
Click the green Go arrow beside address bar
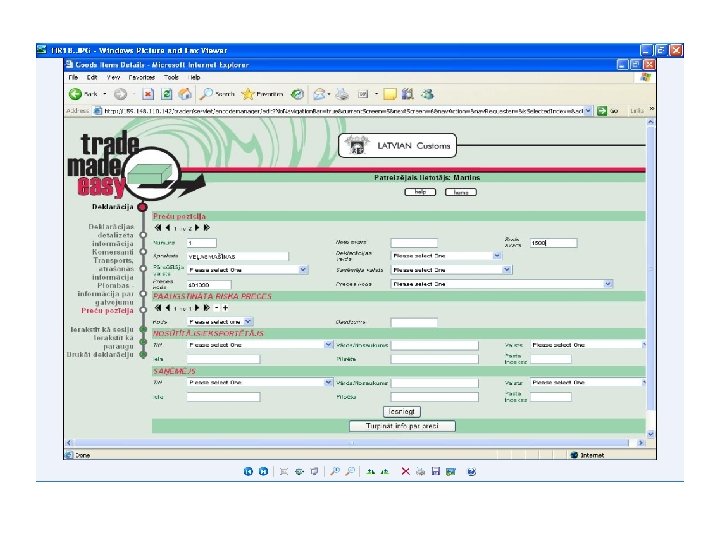(602, 111)
